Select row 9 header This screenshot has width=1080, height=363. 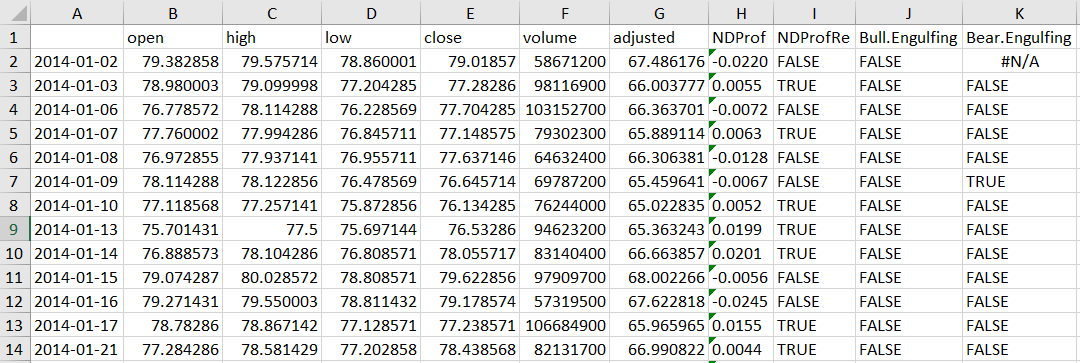click(15, 229)
